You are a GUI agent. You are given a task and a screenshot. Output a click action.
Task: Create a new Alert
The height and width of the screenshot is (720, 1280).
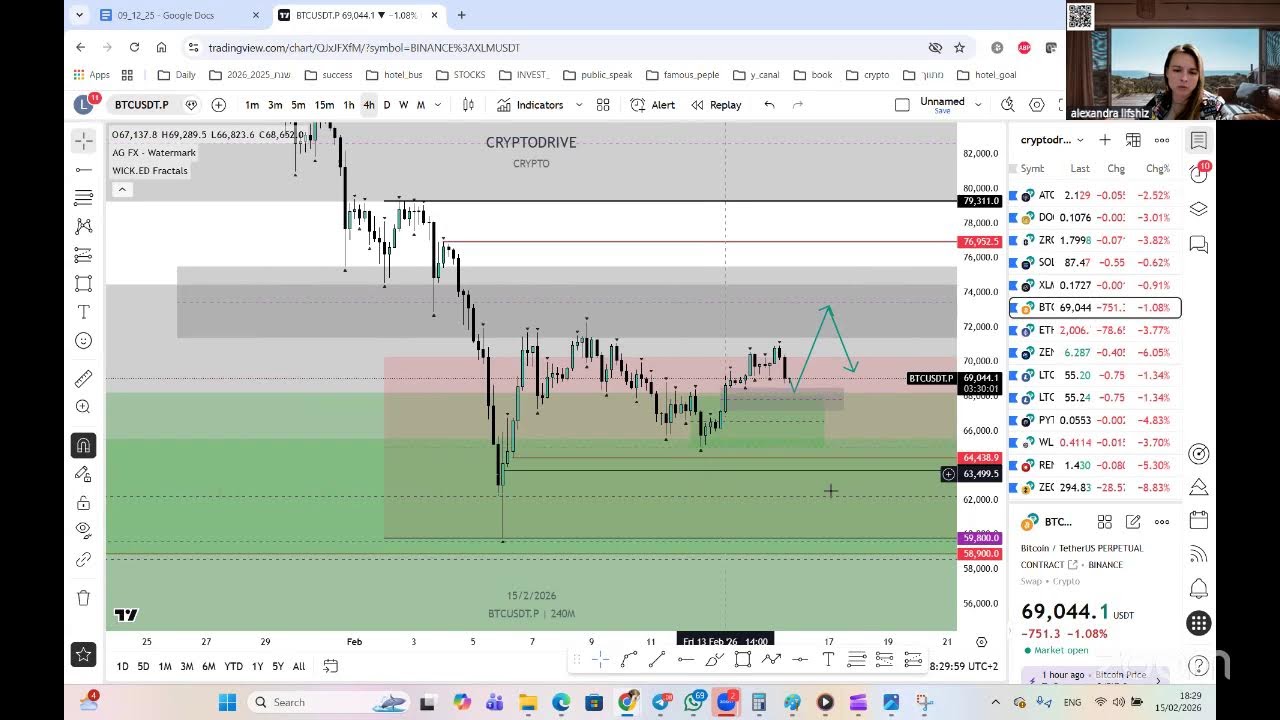coord(653,105)
